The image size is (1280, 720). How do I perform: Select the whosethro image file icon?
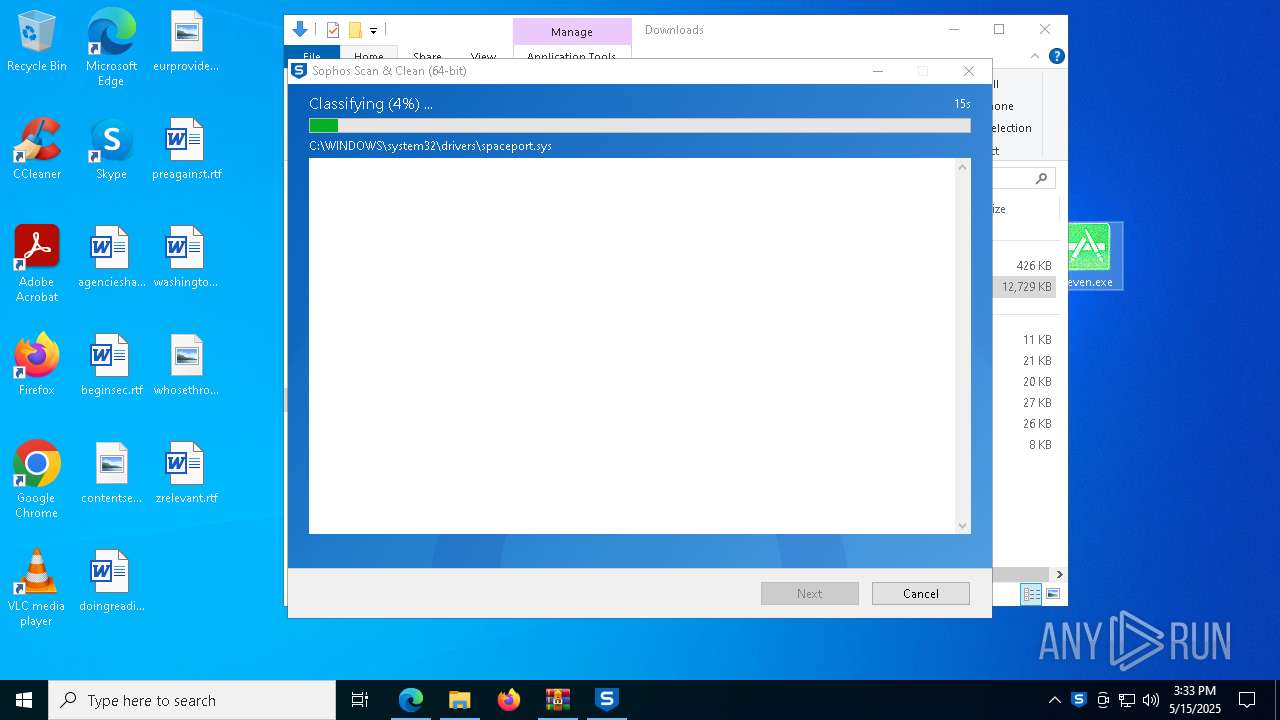click(186, 365)
